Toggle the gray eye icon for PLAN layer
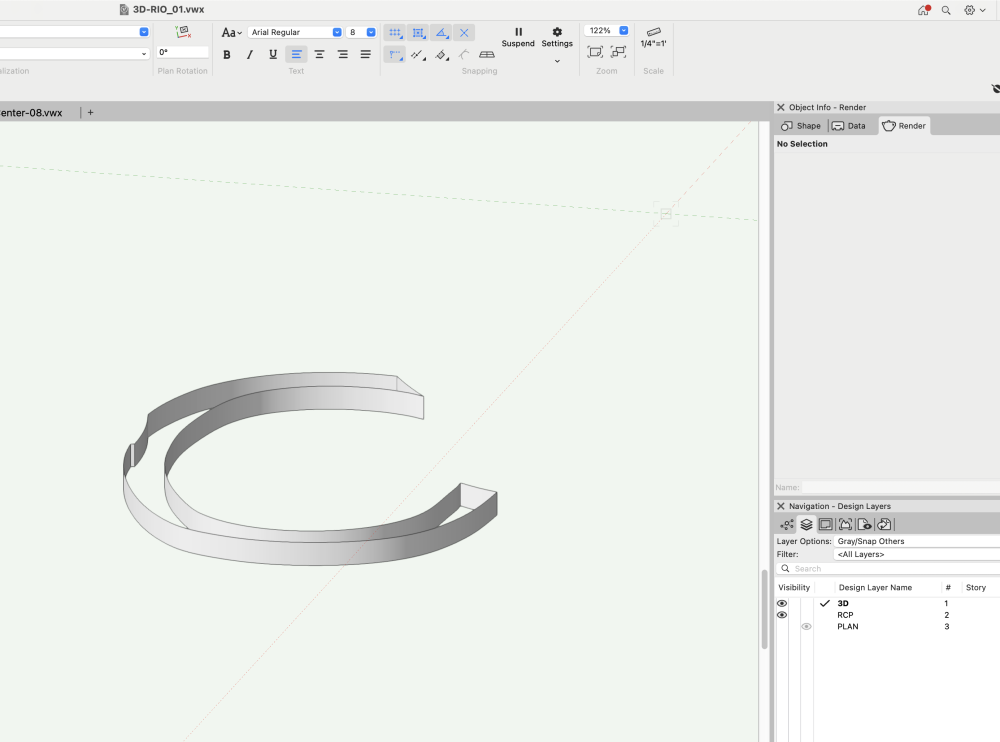 point(806,627)
